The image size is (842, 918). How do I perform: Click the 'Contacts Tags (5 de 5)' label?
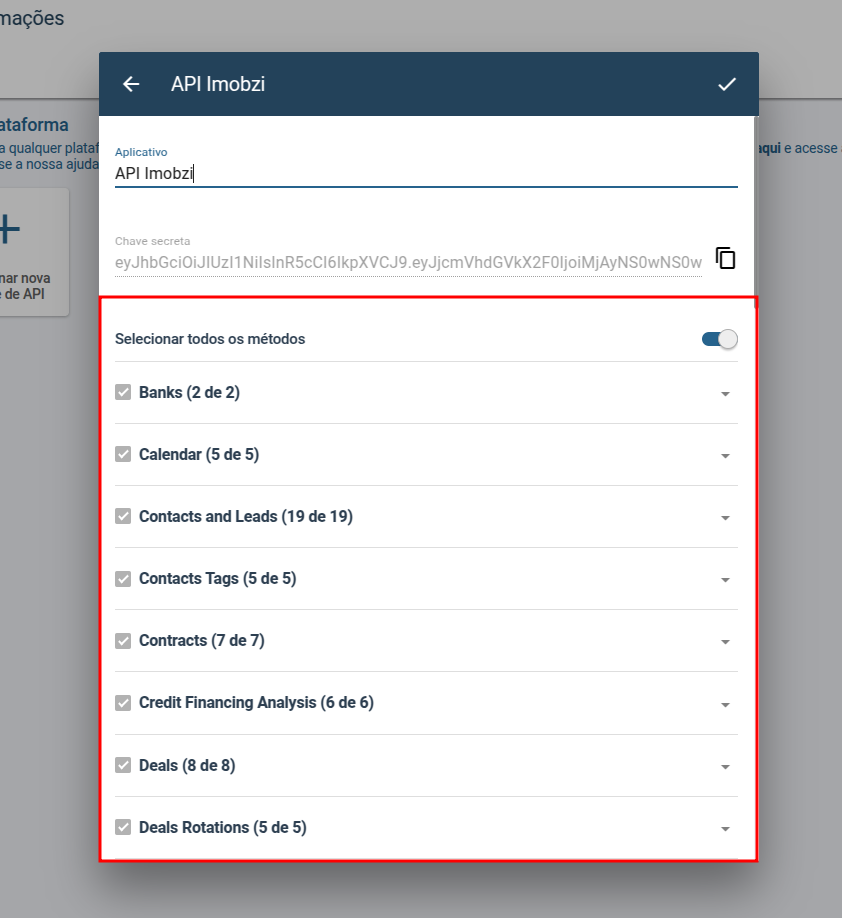pos(217,579)
